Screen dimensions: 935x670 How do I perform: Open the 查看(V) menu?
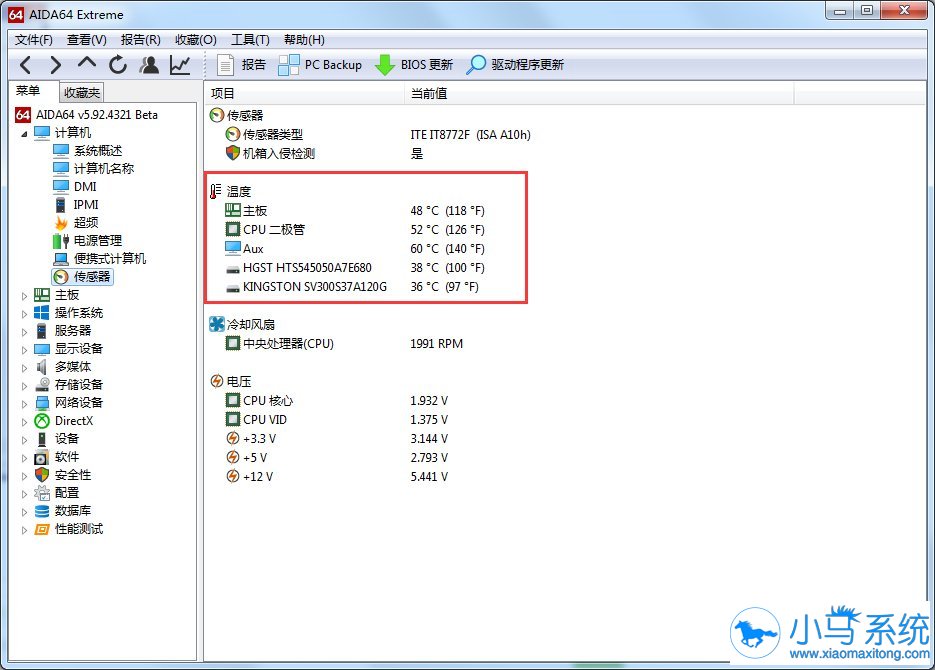tap(87, 40)
